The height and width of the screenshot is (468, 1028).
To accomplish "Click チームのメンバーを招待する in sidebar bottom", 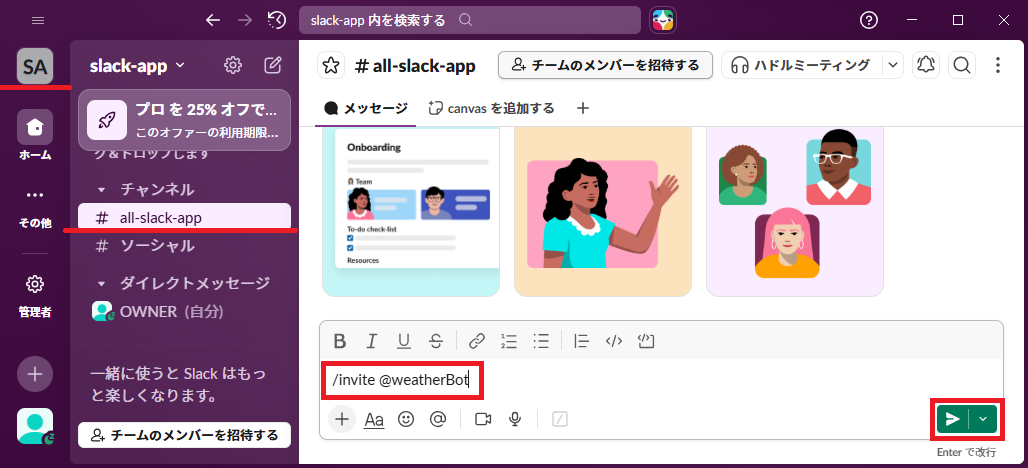I will pos(184,435).
